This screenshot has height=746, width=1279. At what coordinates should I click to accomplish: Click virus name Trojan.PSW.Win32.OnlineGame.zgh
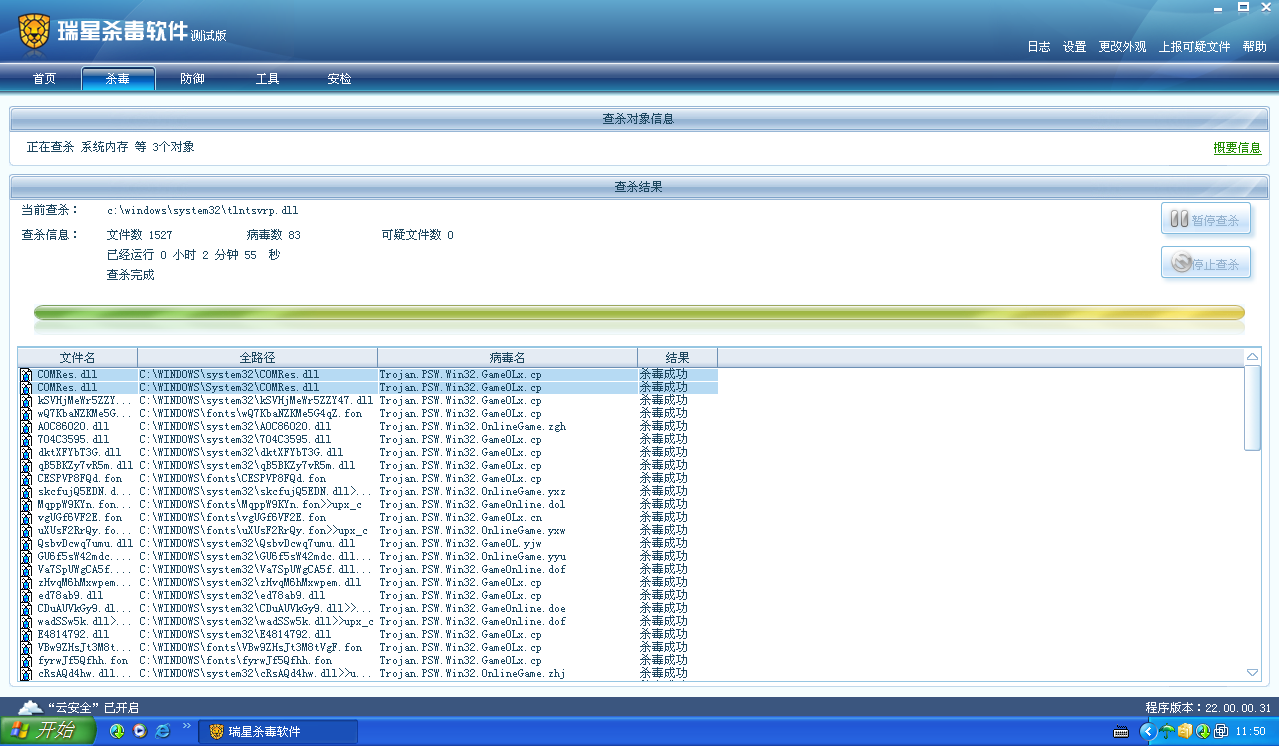tap(472, 426)
